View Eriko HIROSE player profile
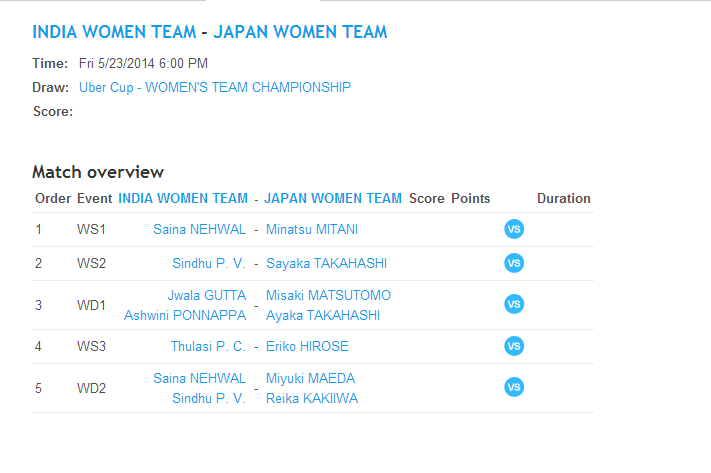 305,346
